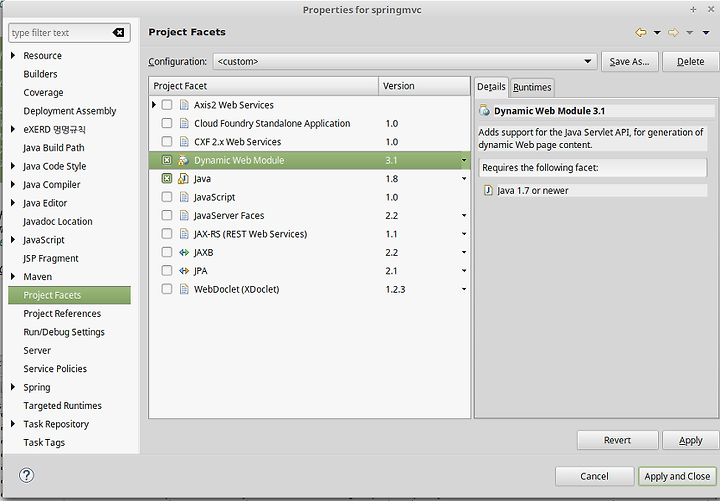The height and width of the screenshot is (501, 720).
Task: Open JPA version dropdown arrow
Action: [x=464, y=270]
